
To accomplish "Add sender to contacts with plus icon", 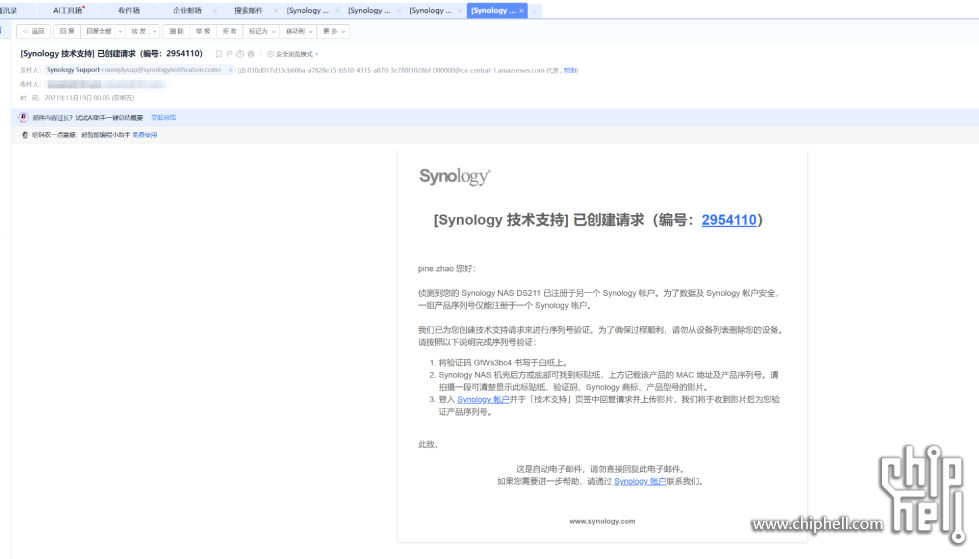I will click(230, 70).
